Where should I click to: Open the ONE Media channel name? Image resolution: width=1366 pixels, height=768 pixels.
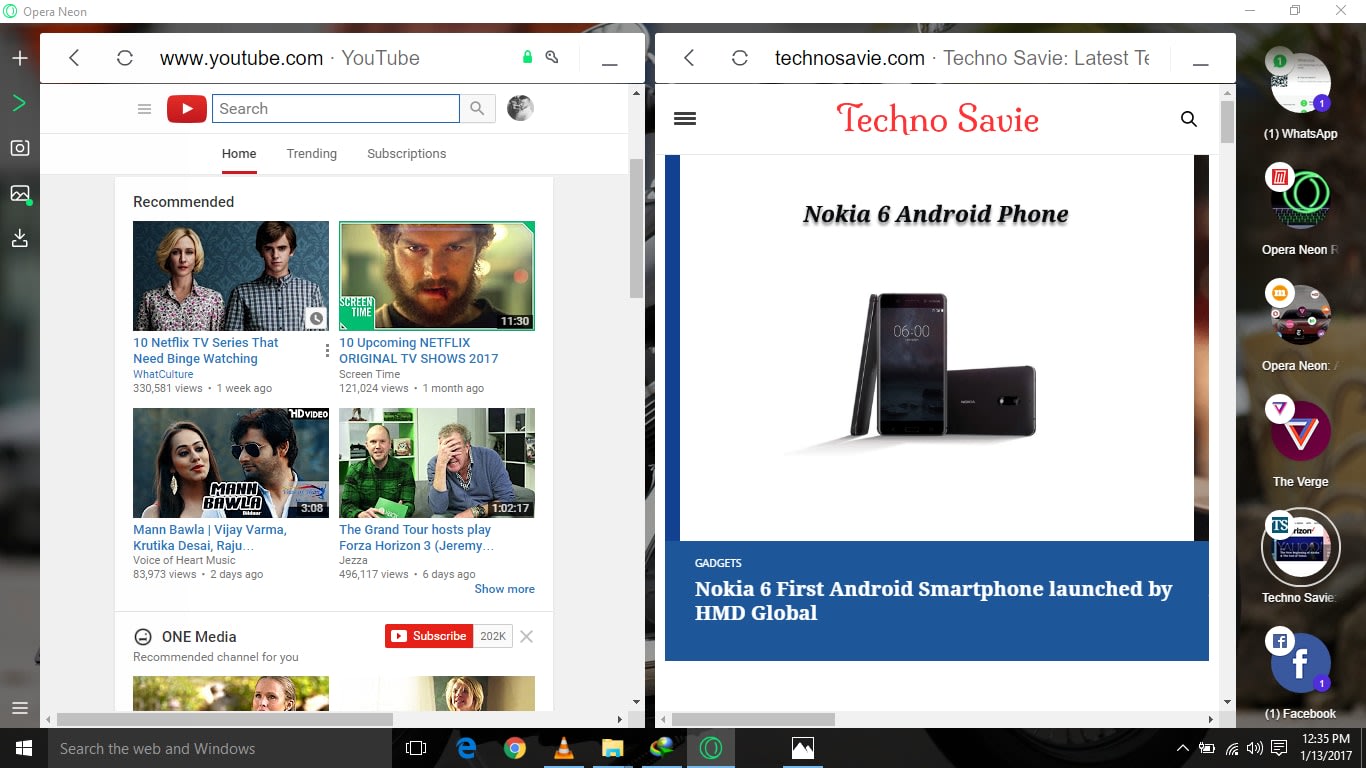click(x=199, y=637)
